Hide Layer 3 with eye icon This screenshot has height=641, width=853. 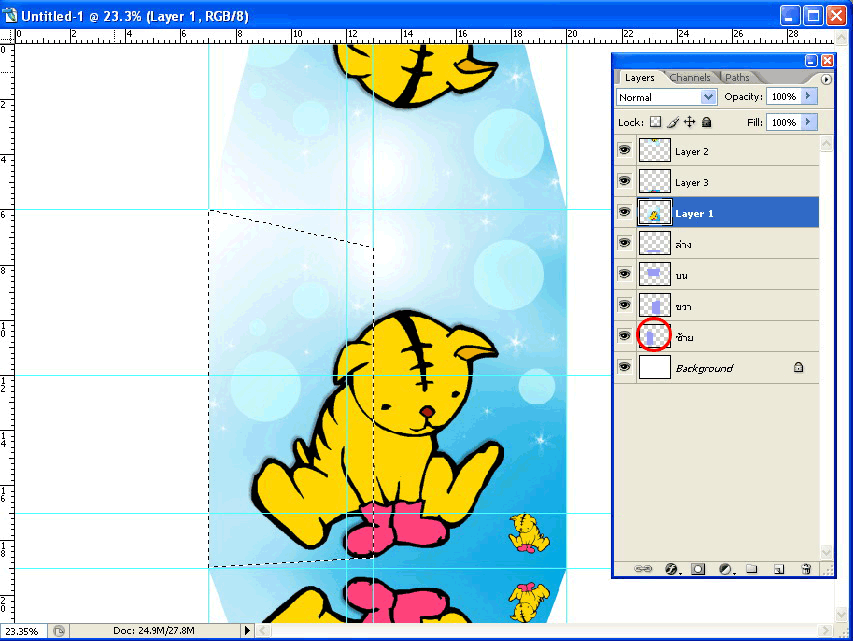625,181
